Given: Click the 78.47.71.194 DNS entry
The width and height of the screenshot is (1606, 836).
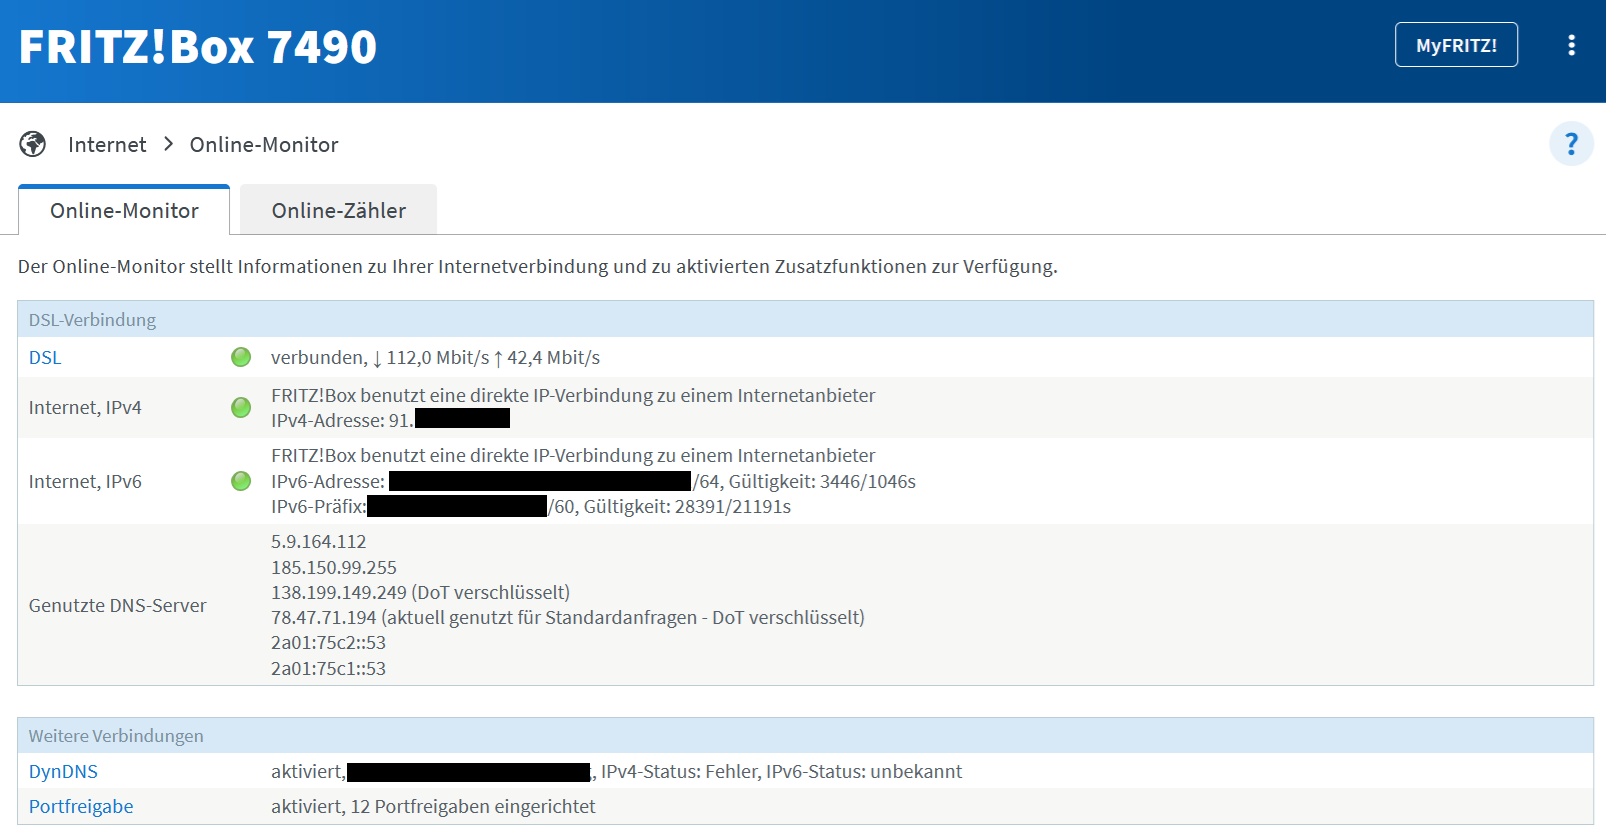Looking at the screenshot, I should [x=568, y=618].
